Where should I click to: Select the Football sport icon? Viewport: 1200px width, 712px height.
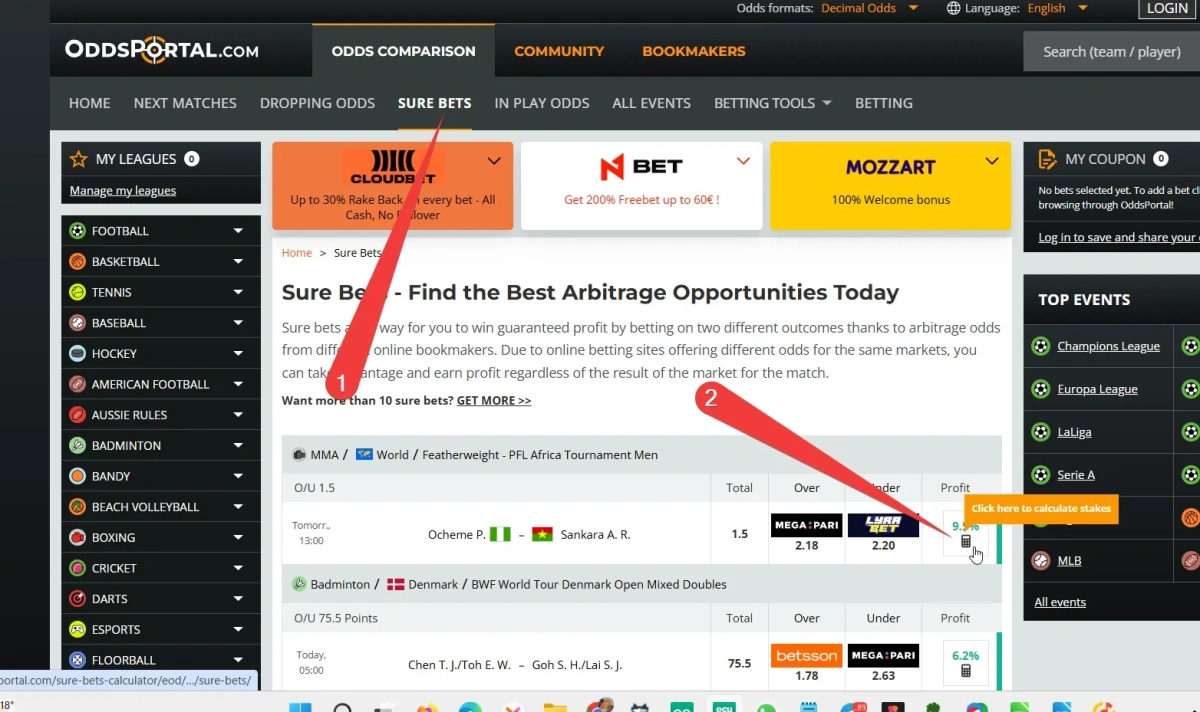(x=77, y=231)
